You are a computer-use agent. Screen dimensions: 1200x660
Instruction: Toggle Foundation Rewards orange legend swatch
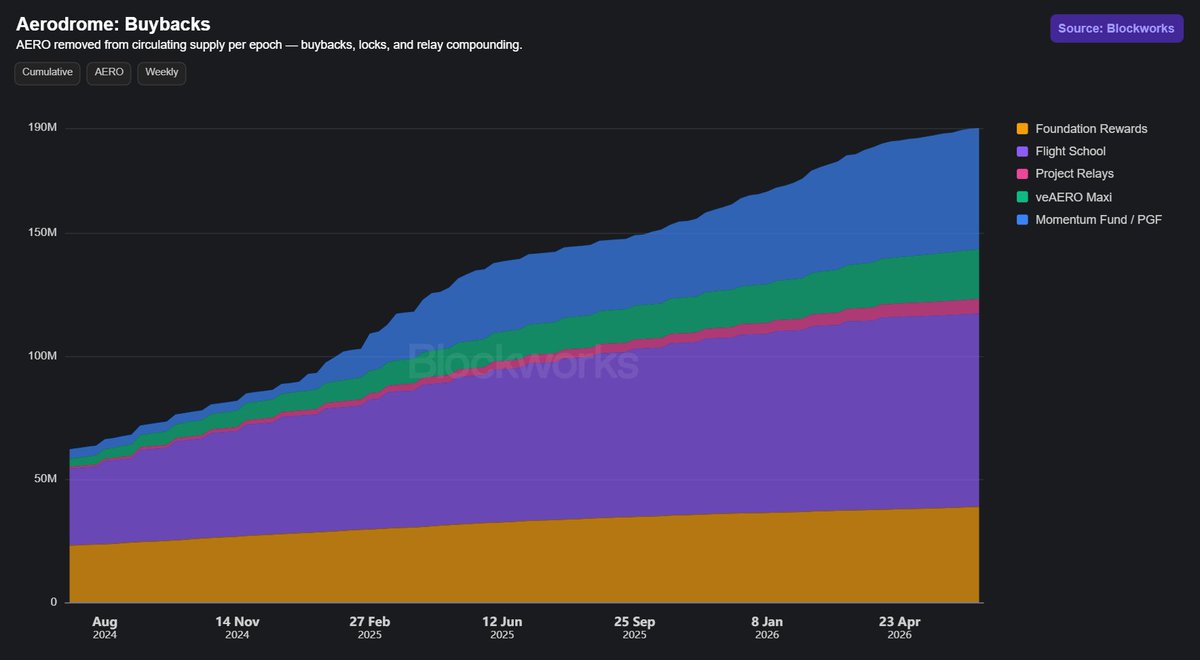[1022, 129]
